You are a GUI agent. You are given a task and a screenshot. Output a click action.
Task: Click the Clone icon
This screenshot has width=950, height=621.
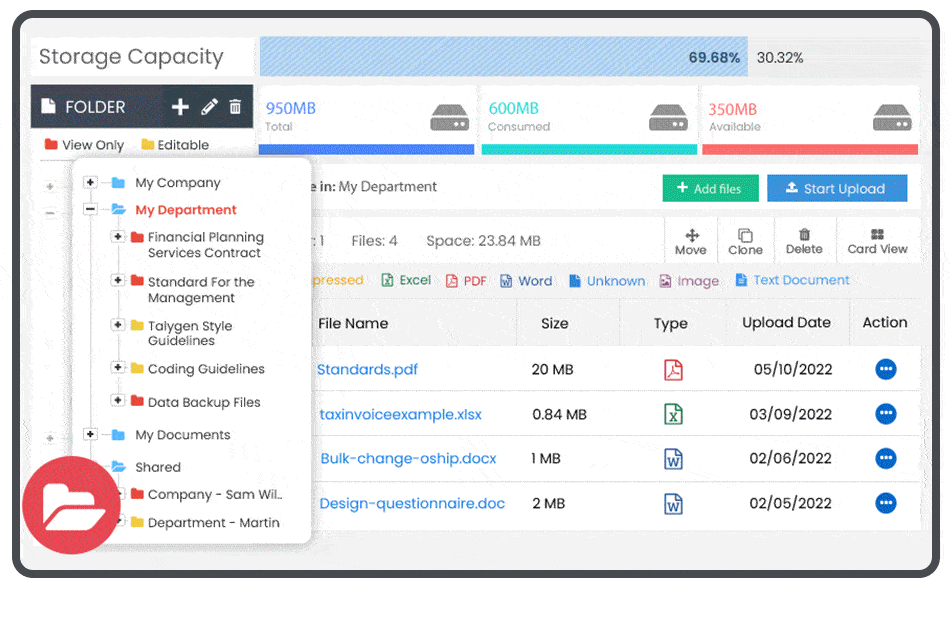(745, 239)
